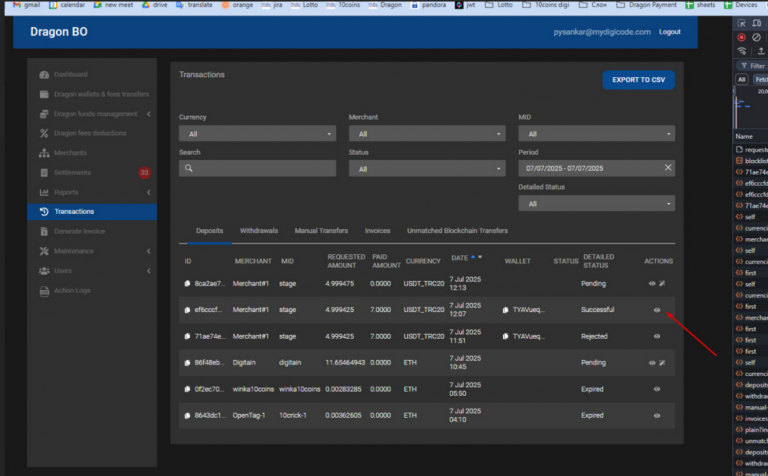Image resolution: width=768 pixels, height=476 pixels.
Task: View details of OpenTag-1 Expired transaction
Action: pos(657,416)
